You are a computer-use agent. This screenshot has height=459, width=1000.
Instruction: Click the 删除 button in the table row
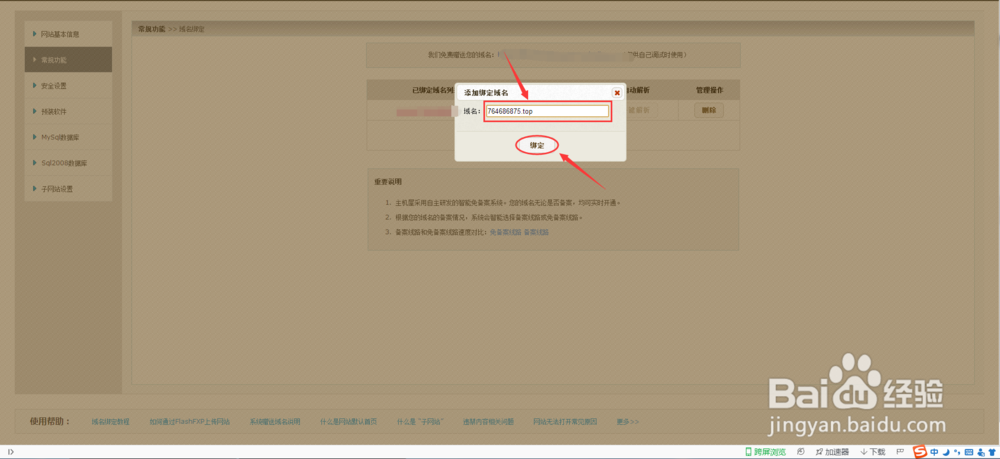pos(709,110)
